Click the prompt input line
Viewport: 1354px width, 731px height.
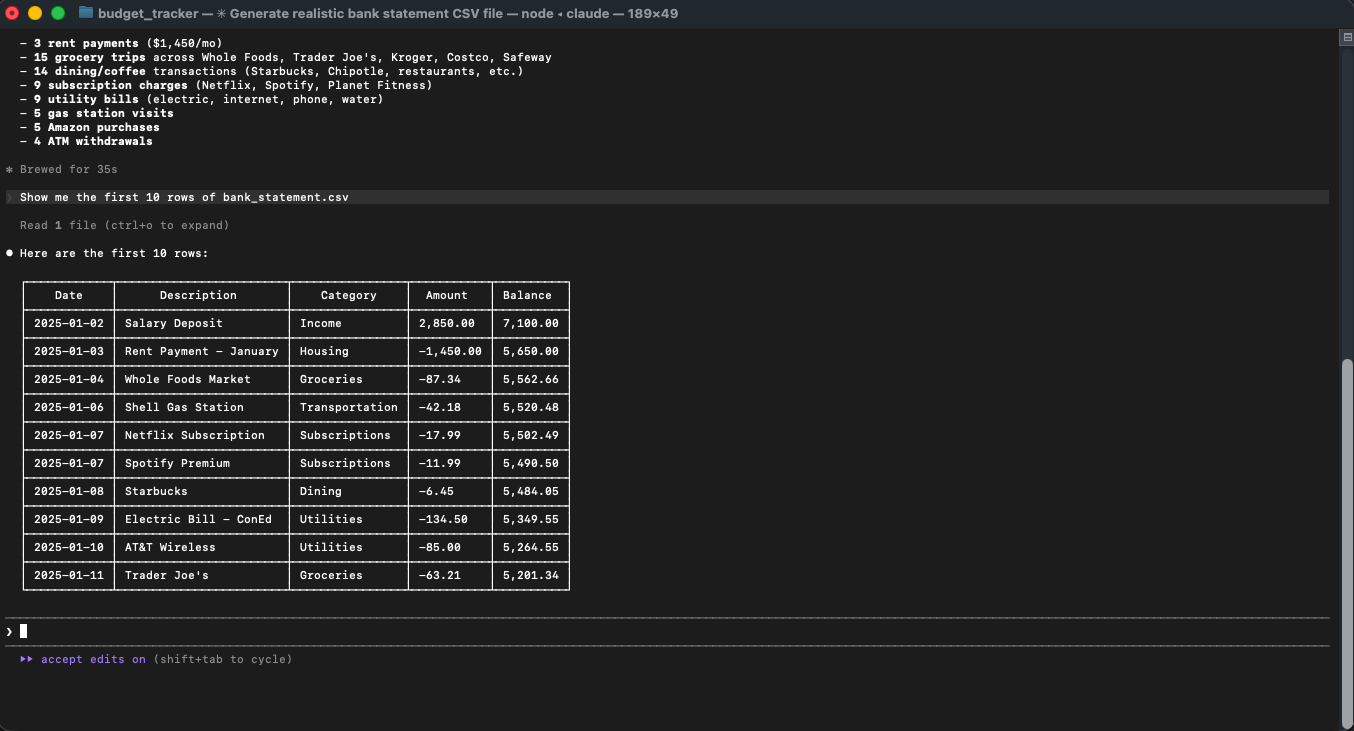[x=667, y=631]
